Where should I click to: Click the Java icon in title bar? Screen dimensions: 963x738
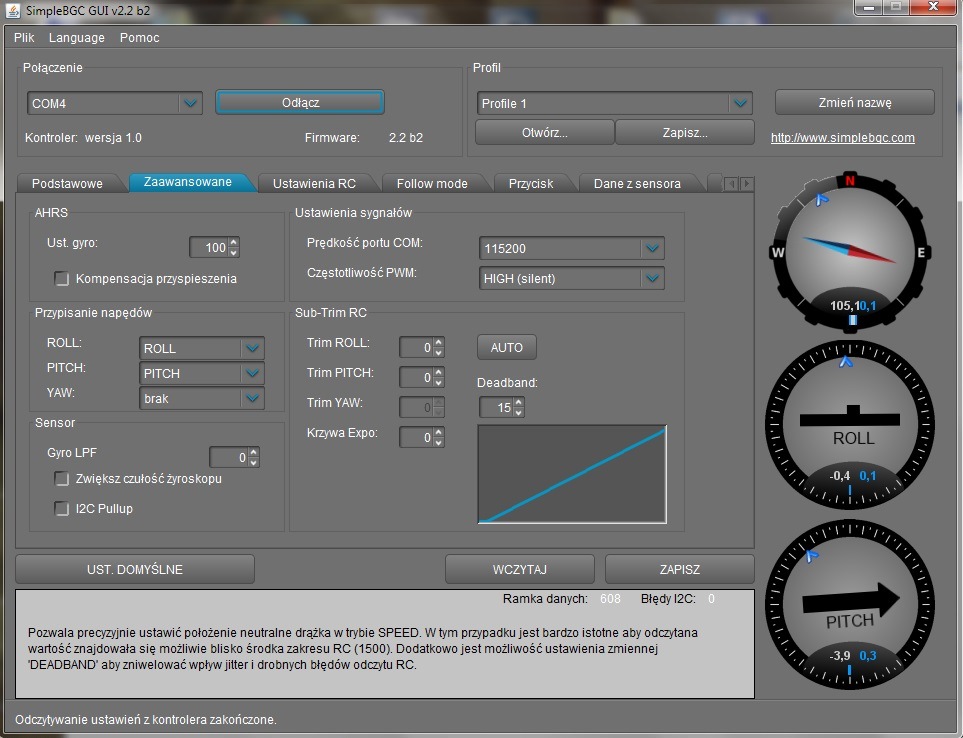pos(13,9)
